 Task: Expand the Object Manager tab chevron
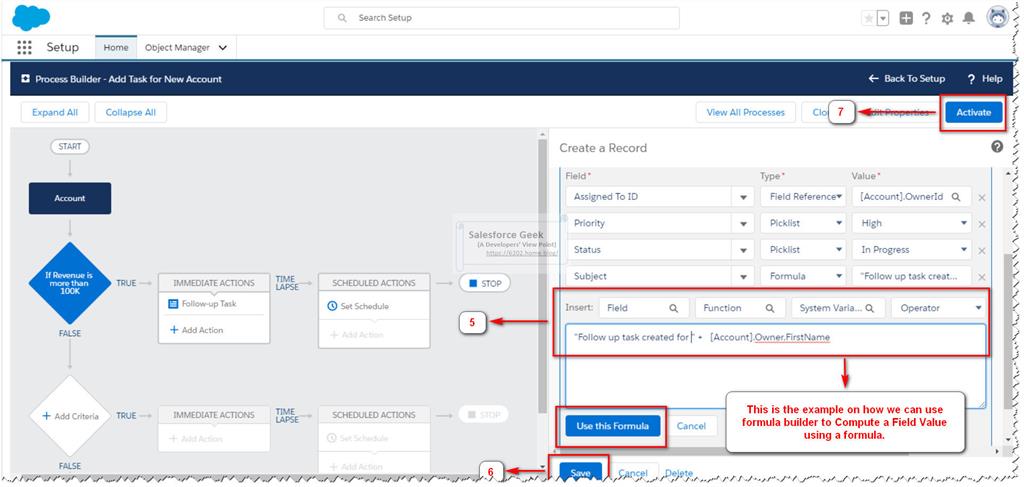223,48
